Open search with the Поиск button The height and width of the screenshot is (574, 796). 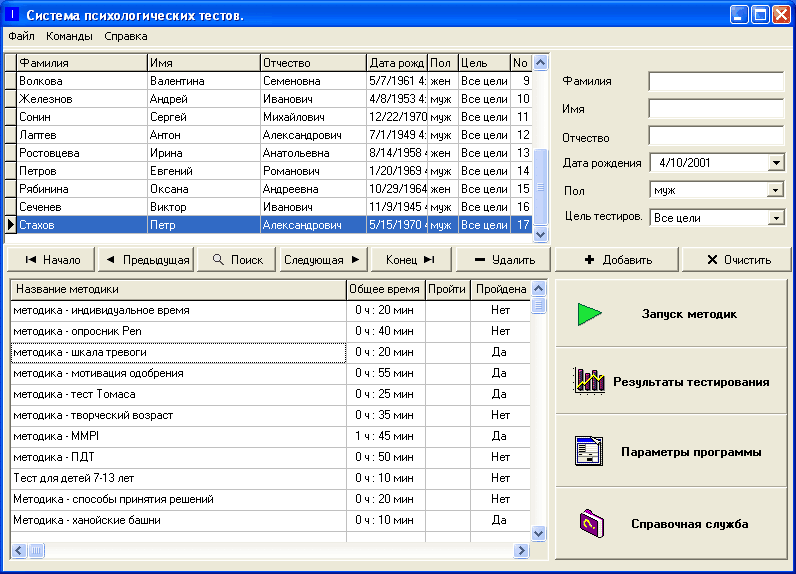[237, 260]
